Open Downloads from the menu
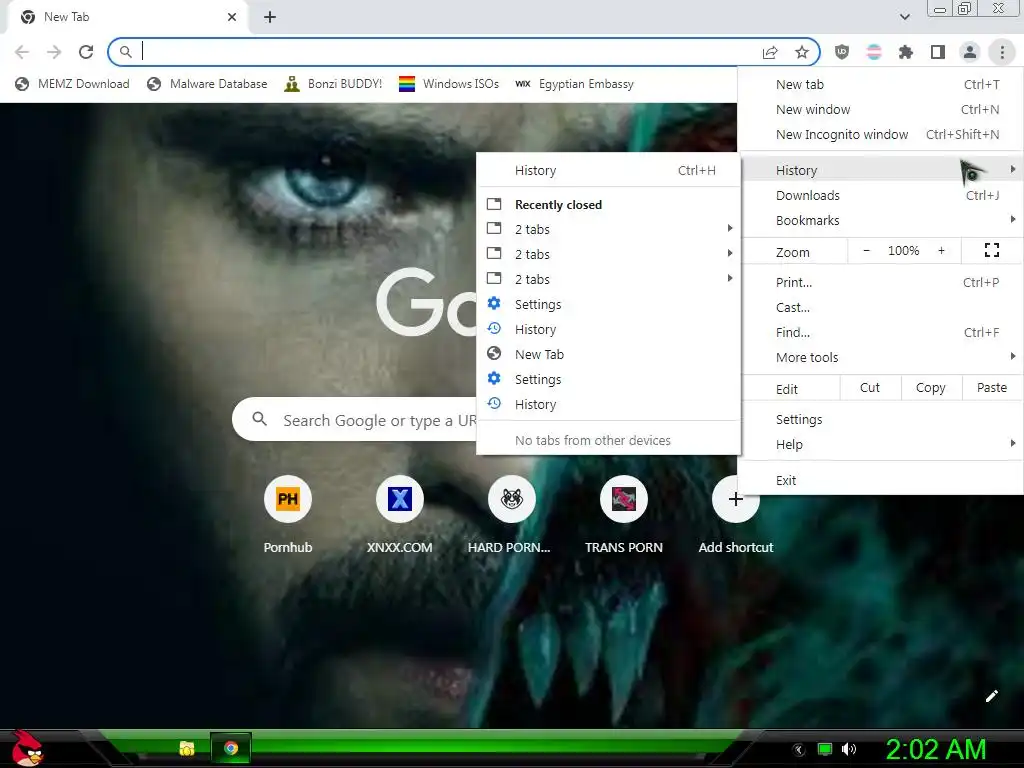This screenshot has height=768, width=1024. 880,195
